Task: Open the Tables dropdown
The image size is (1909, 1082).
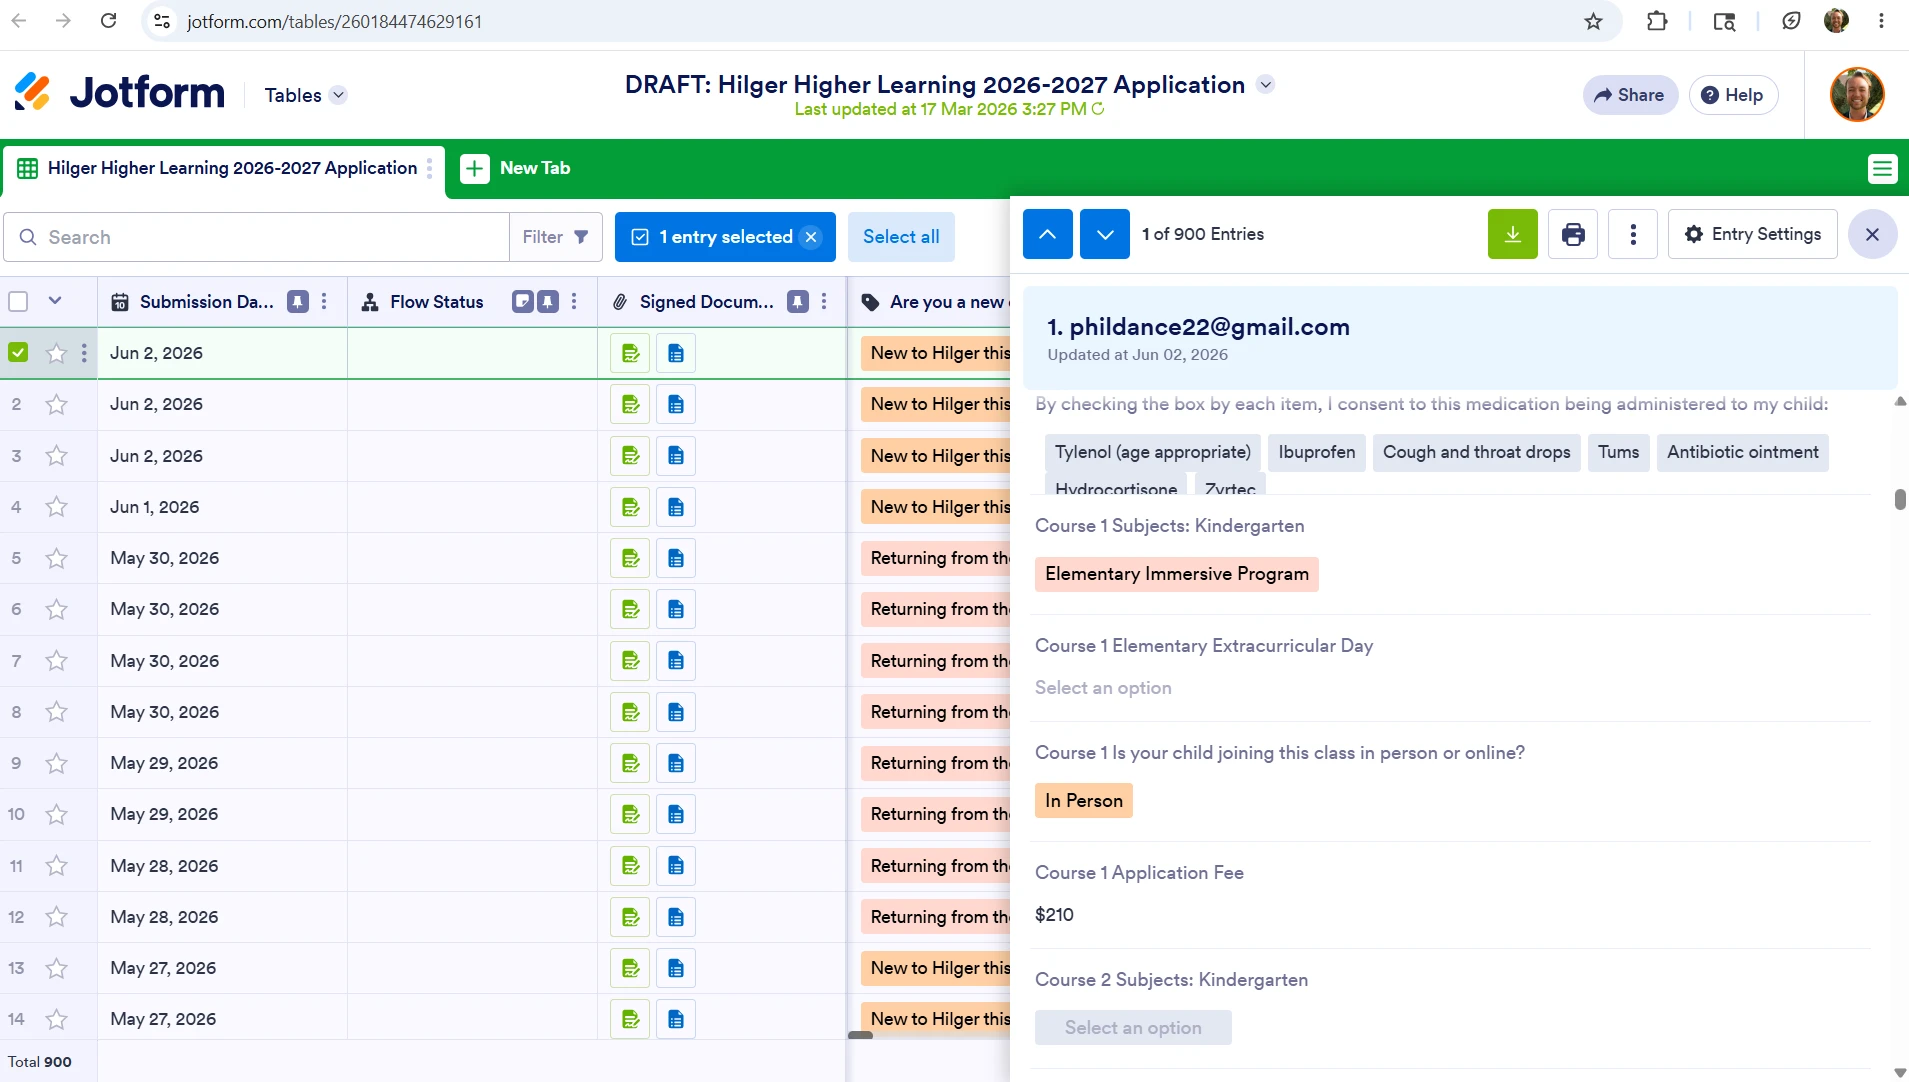Action: (305, 95)
